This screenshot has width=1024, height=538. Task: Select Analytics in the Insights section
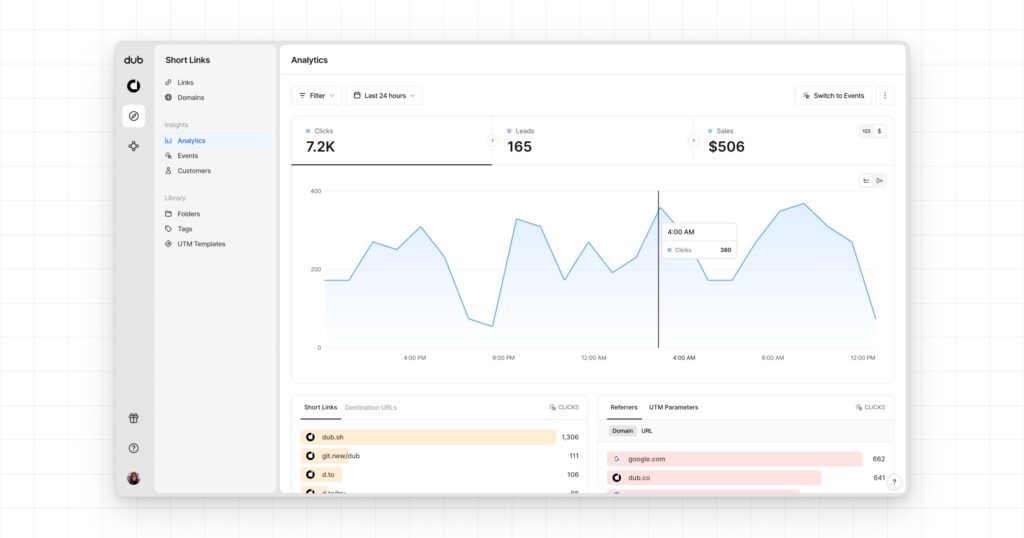216,140
